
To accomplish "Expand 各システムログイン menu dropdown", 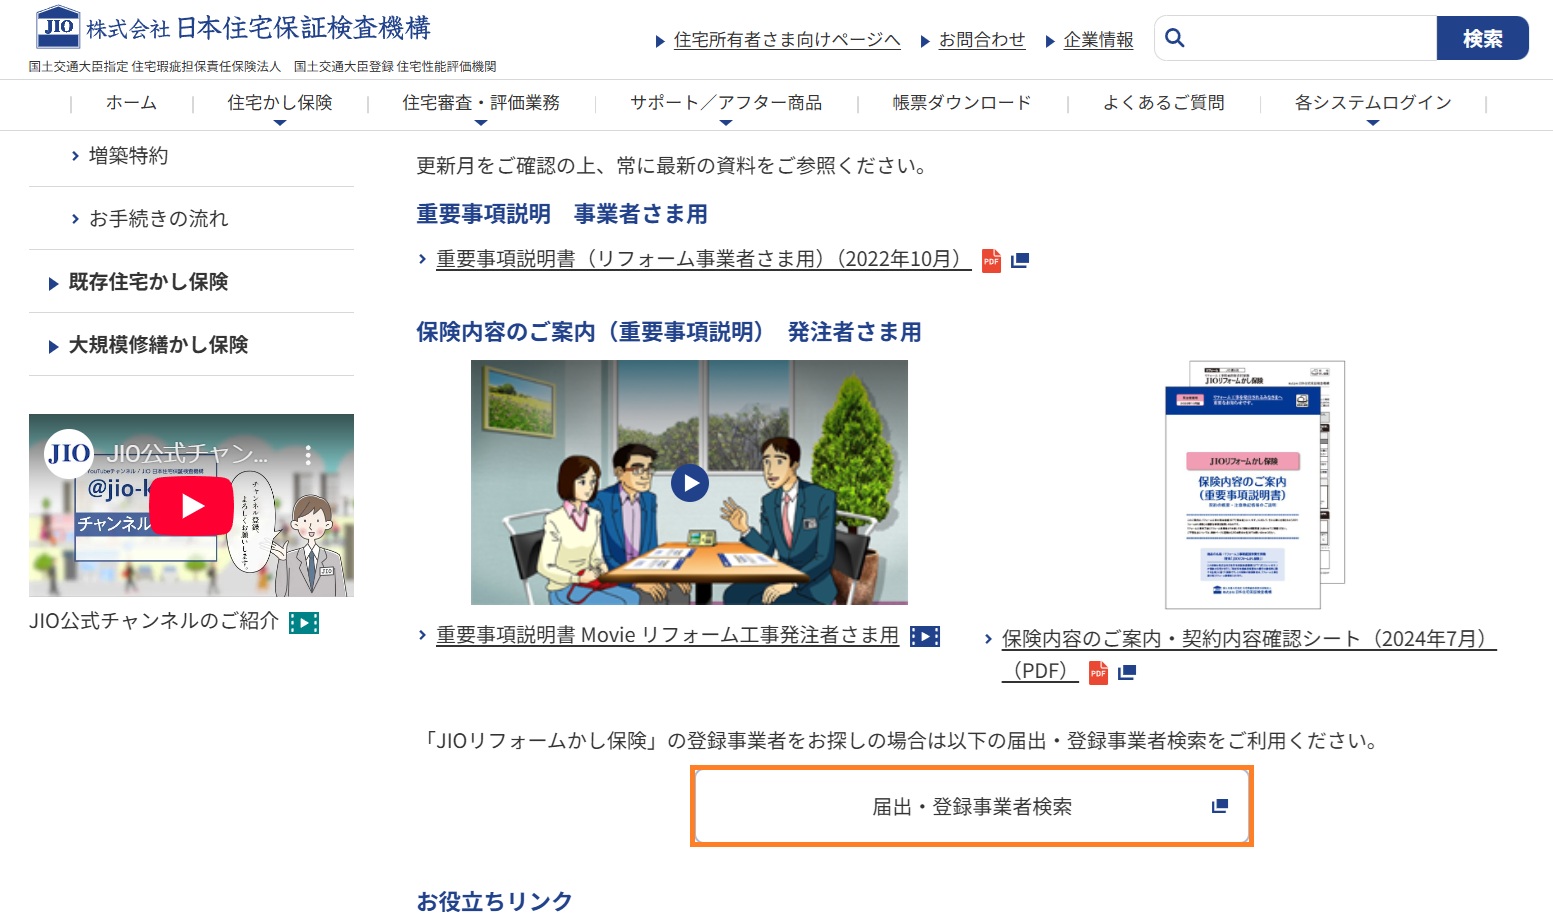I will point(1373,123).
